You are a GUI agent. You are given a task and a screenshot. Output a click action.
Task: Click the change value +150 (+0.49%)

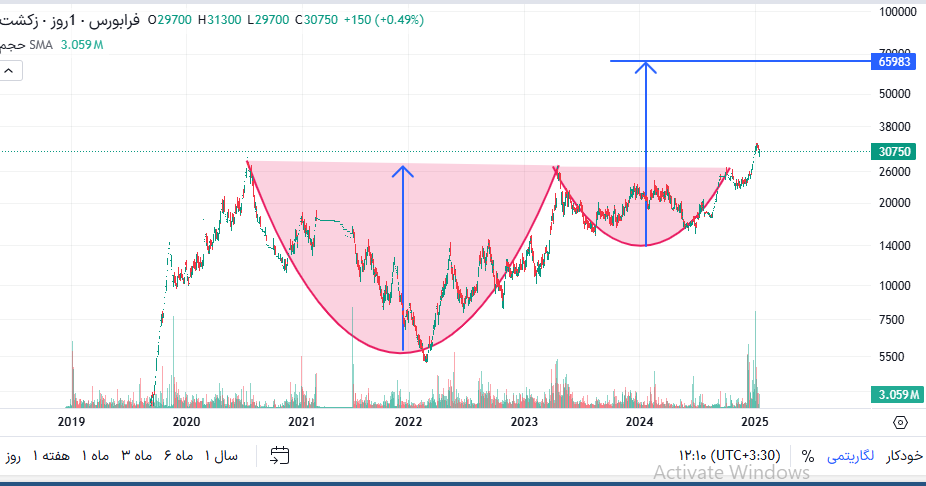384,20
